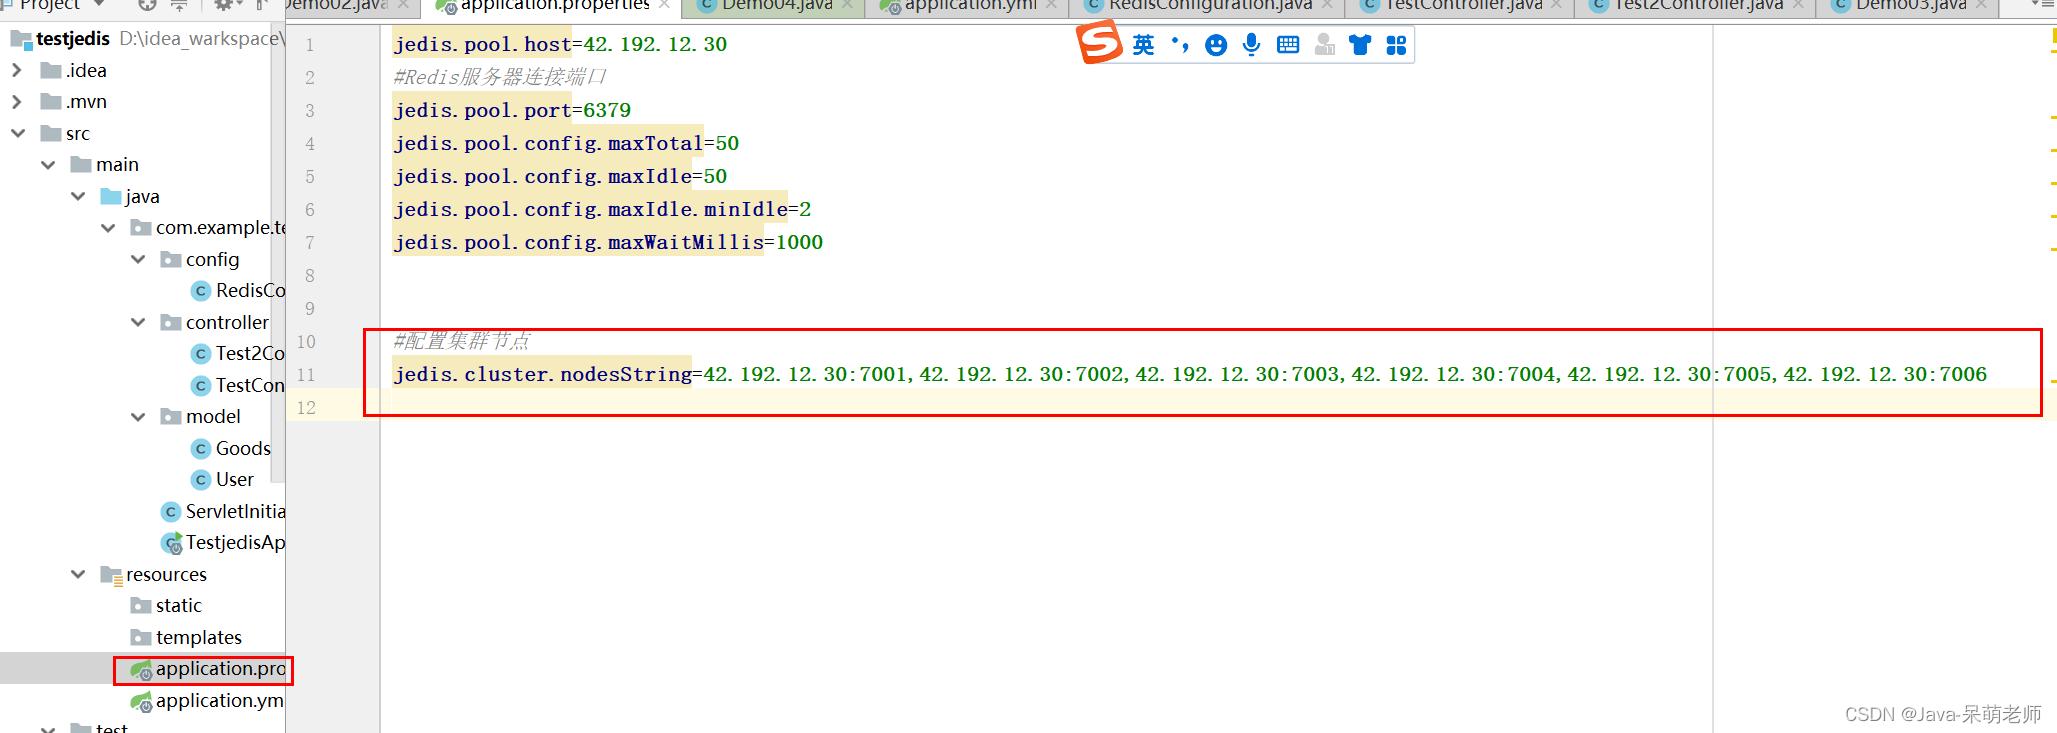Open the Sogou emoji picker
This screenshot has width=2057, height=733.
point(1216,45)
